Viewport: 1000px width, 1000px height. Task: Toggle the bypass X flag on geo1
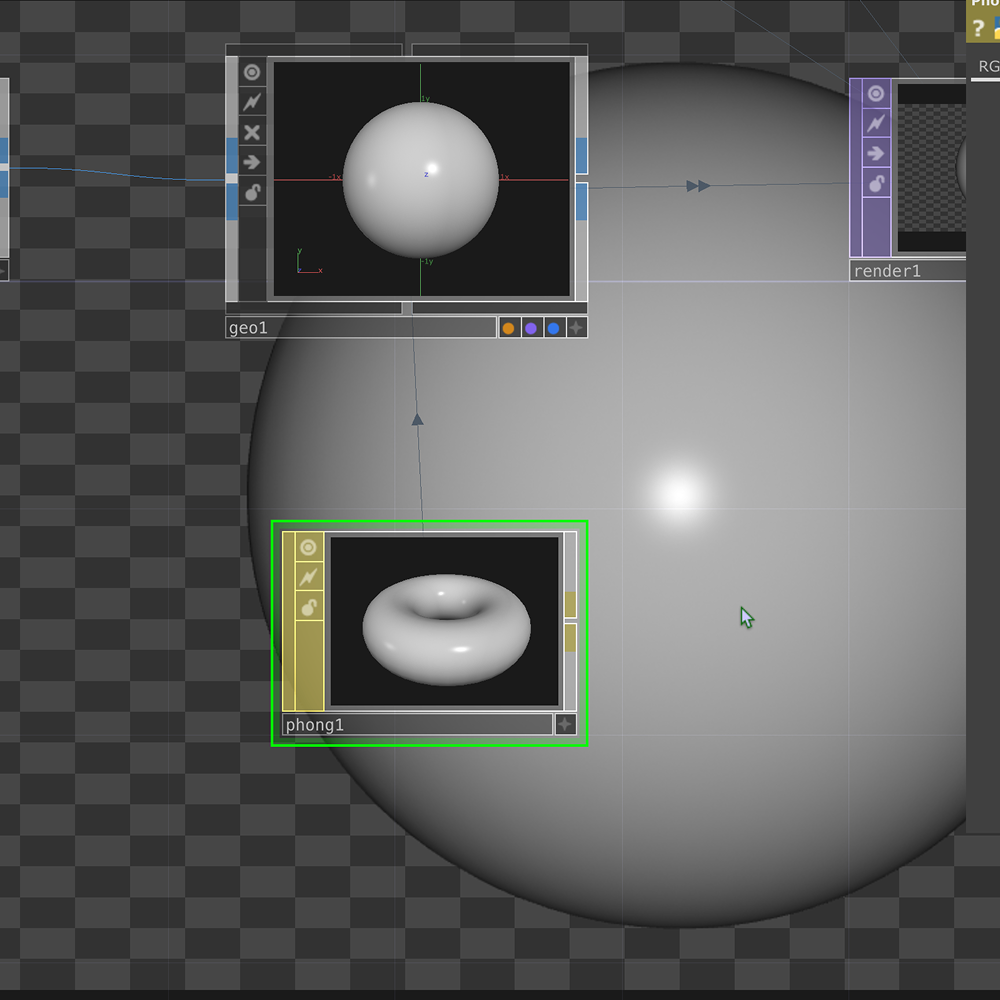252,132
